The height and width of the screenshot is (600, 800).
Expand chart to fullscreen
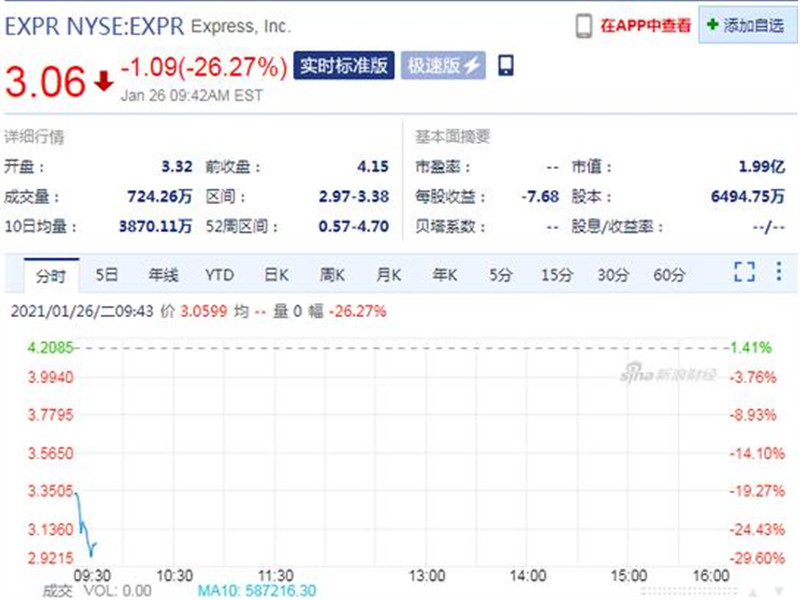[x=744, y=271]
